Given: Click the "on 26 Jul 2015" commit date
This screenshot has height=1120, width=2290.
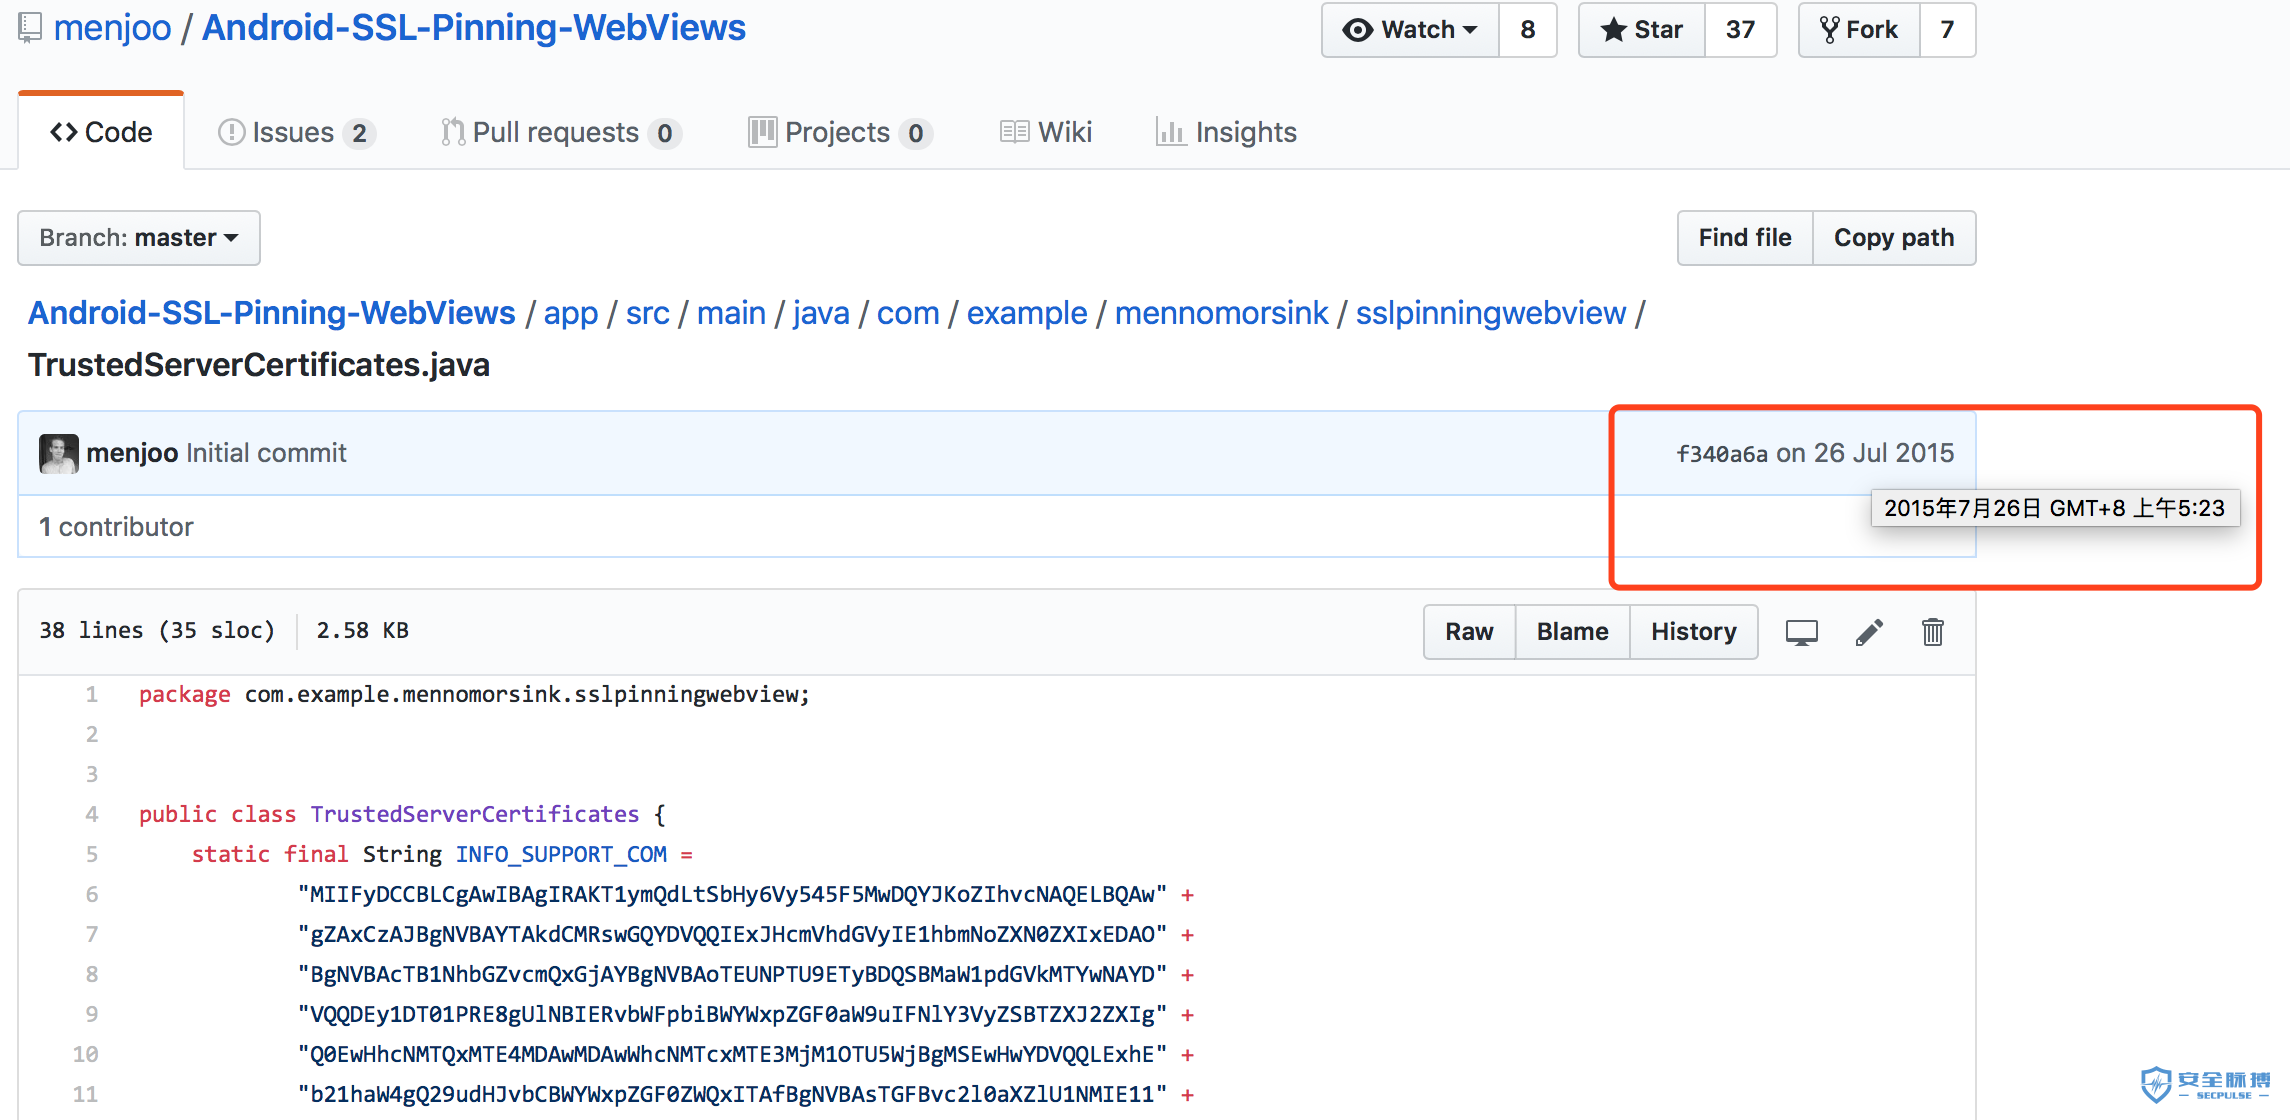Looking at the screenshot, I should coord(1865,453).
